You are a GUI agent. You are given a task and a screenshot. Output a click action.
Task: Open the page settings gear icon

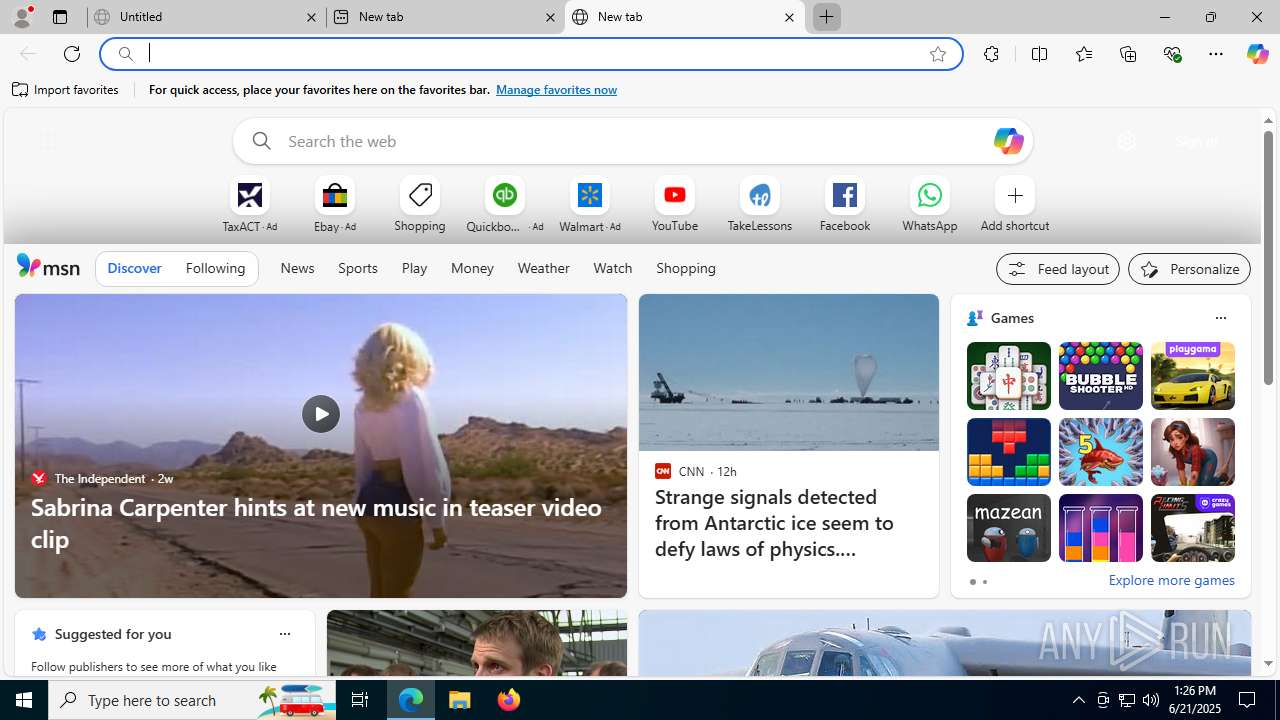pyautogui.click(x=1126, y=141)
